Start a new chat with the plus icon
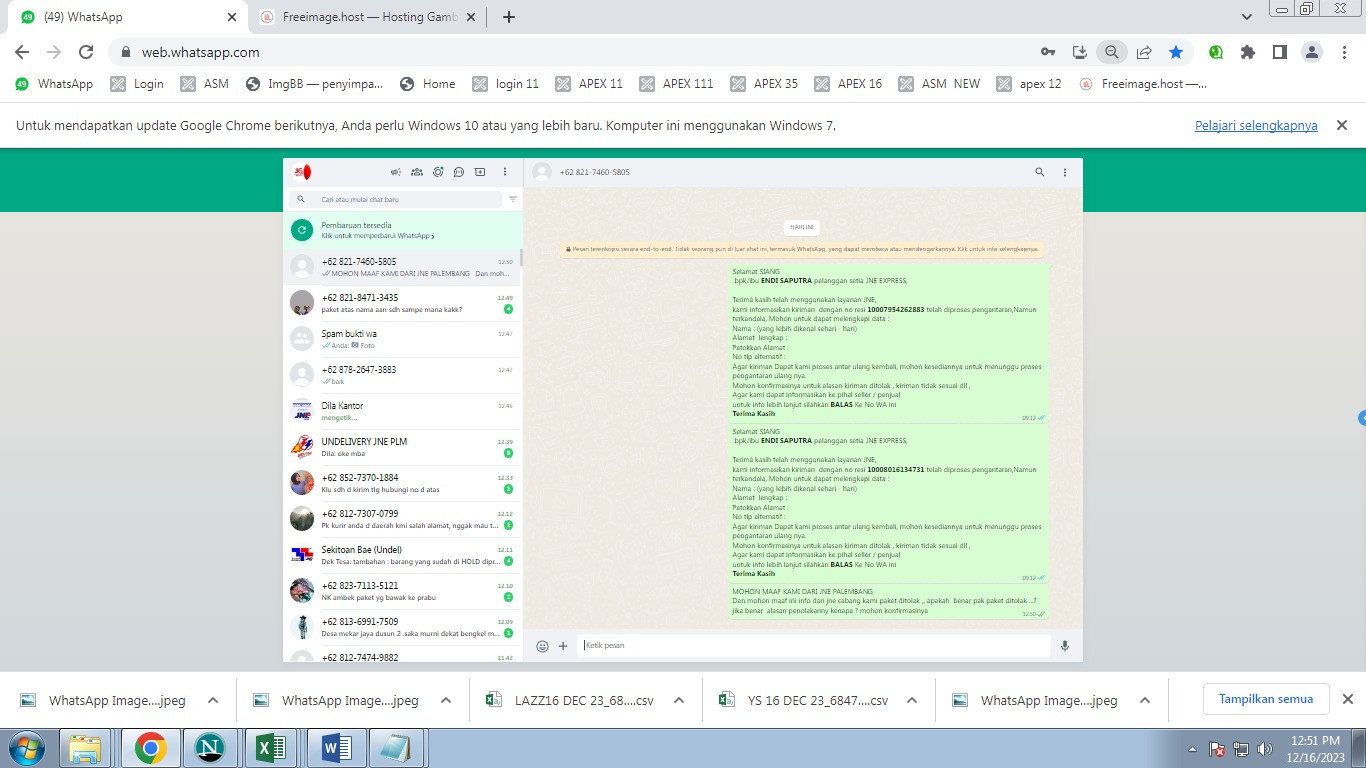 (x=480, y=172)
